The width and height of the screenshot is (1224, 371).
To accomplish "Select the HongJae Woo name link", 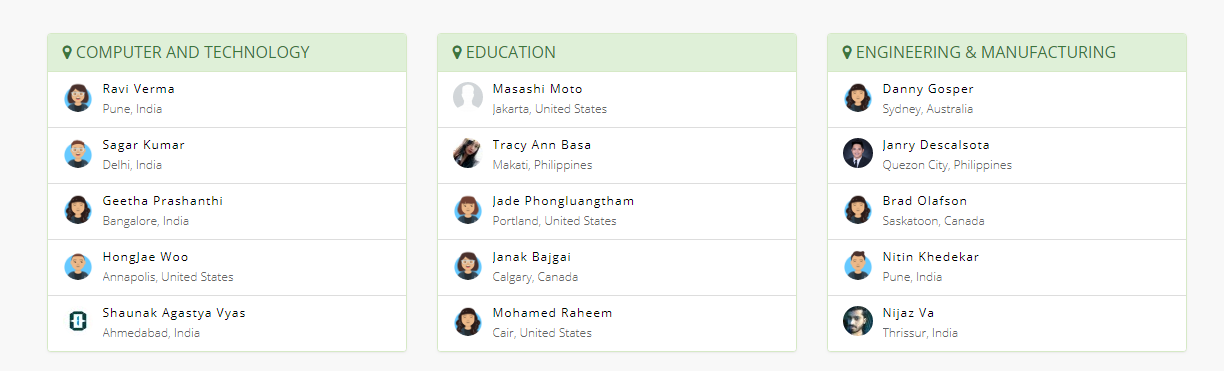I will [x=145, y=257].
